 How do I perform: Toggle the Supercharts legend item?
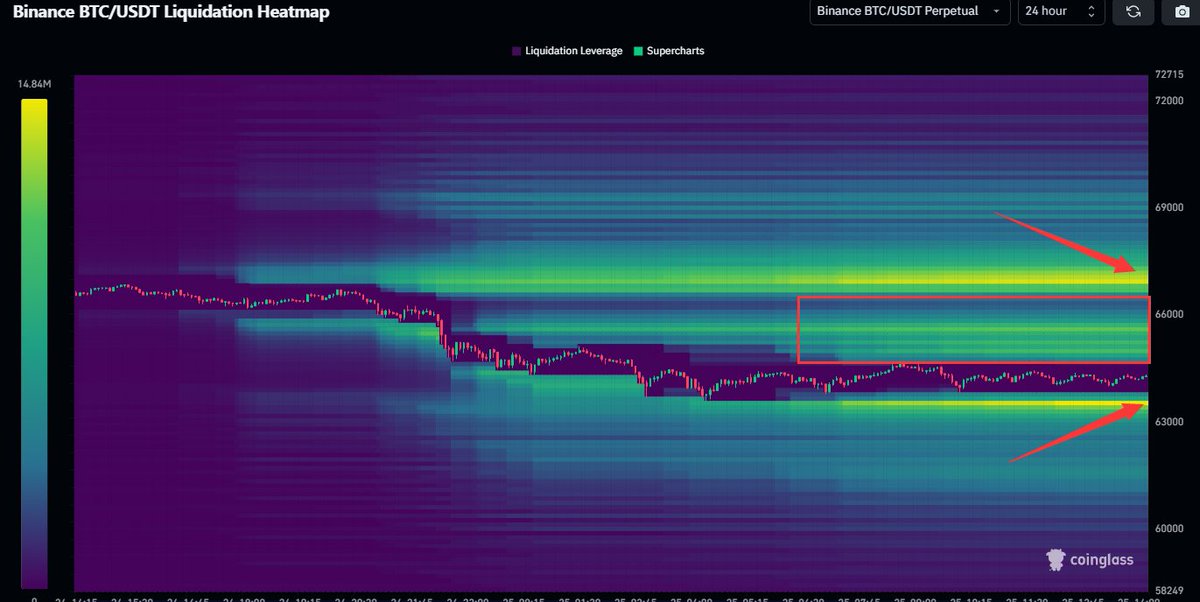[669, 50]
